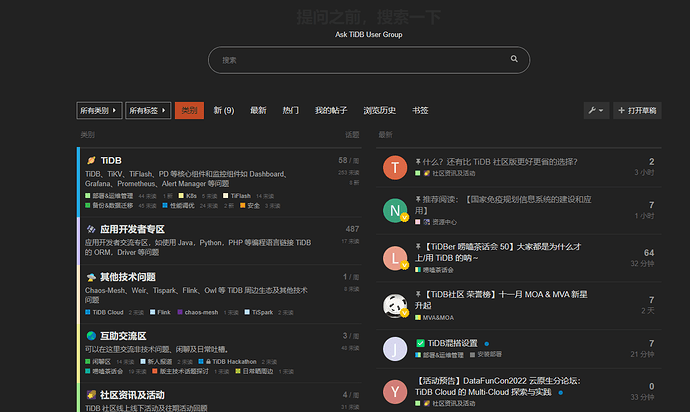Click green solved checkmark on TiDB混搭设置
The height and width of the screenshot is (412, 690).
coord(420,343)
